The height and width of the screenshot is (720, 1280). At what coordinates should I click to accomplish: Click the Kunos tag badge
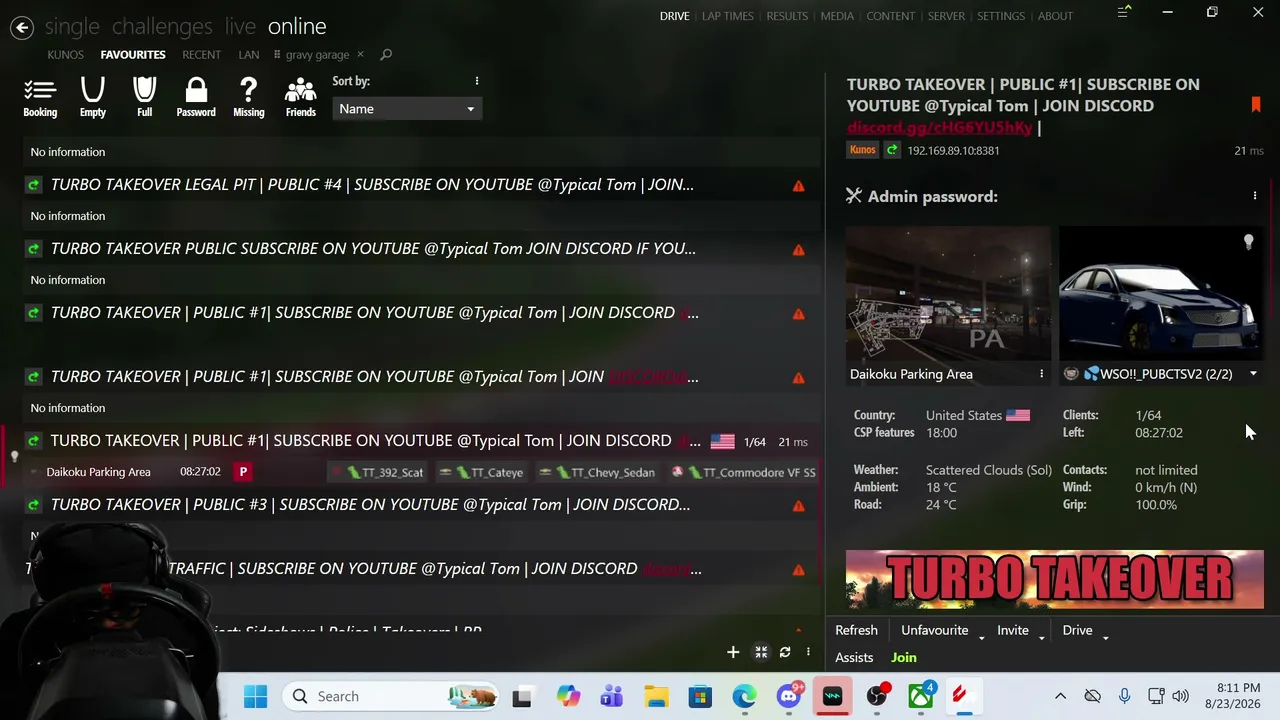click(862, 150)
